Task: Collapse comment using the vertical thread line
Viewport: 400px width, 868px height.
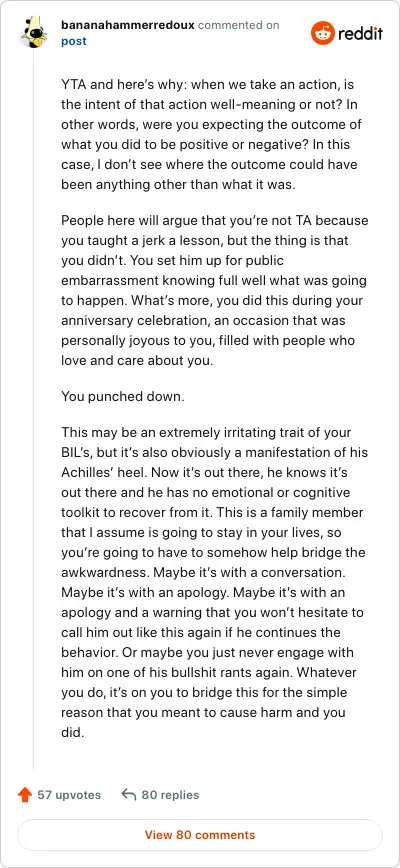Action: click(x=34, y=410)
